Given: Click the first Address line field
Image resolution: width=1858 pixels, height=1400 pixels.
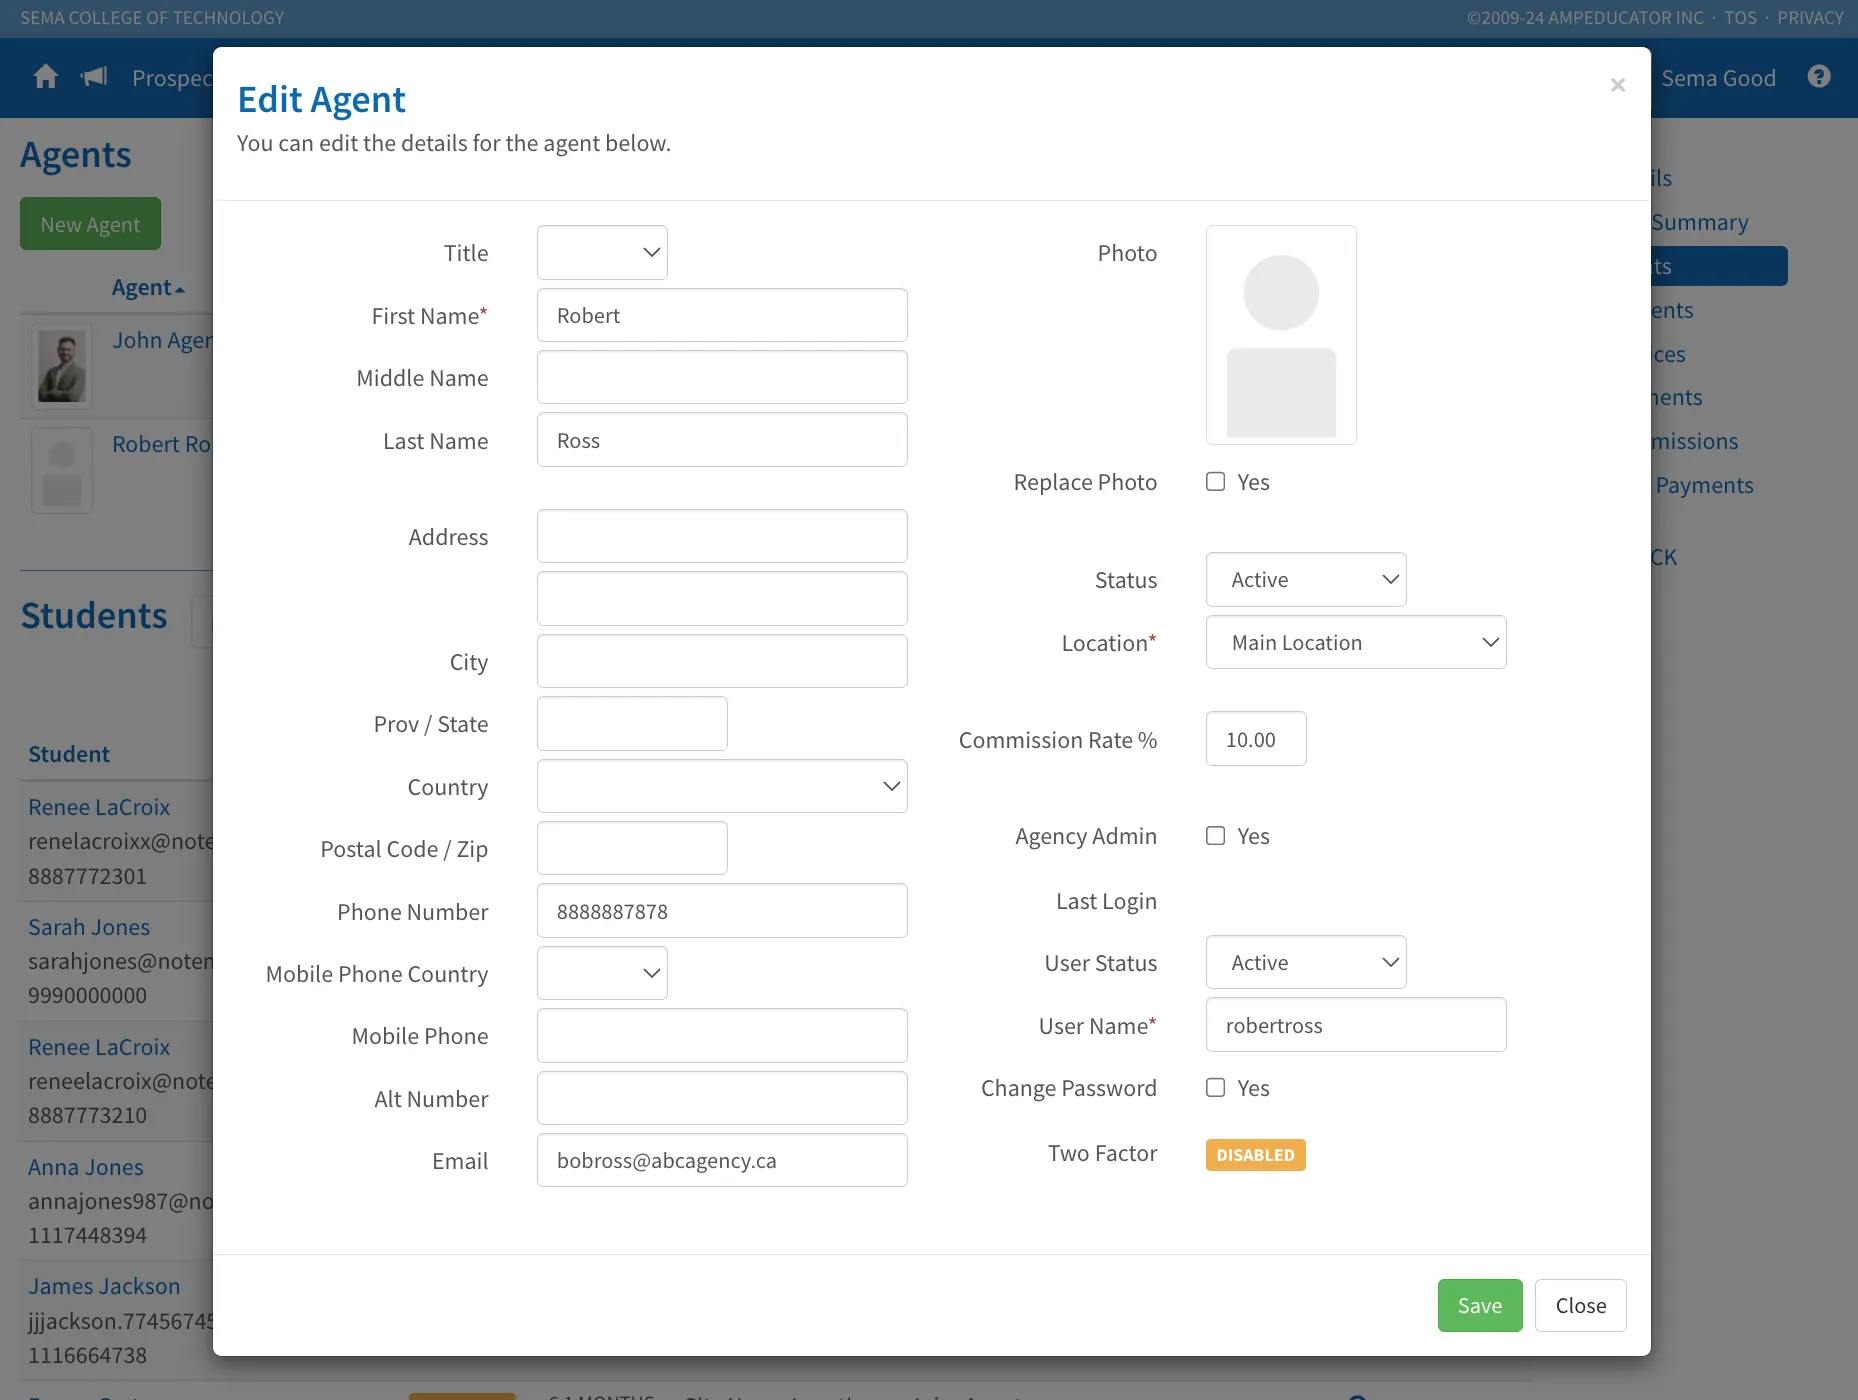Looking at the screenshot, I should [x=722, y=537].
